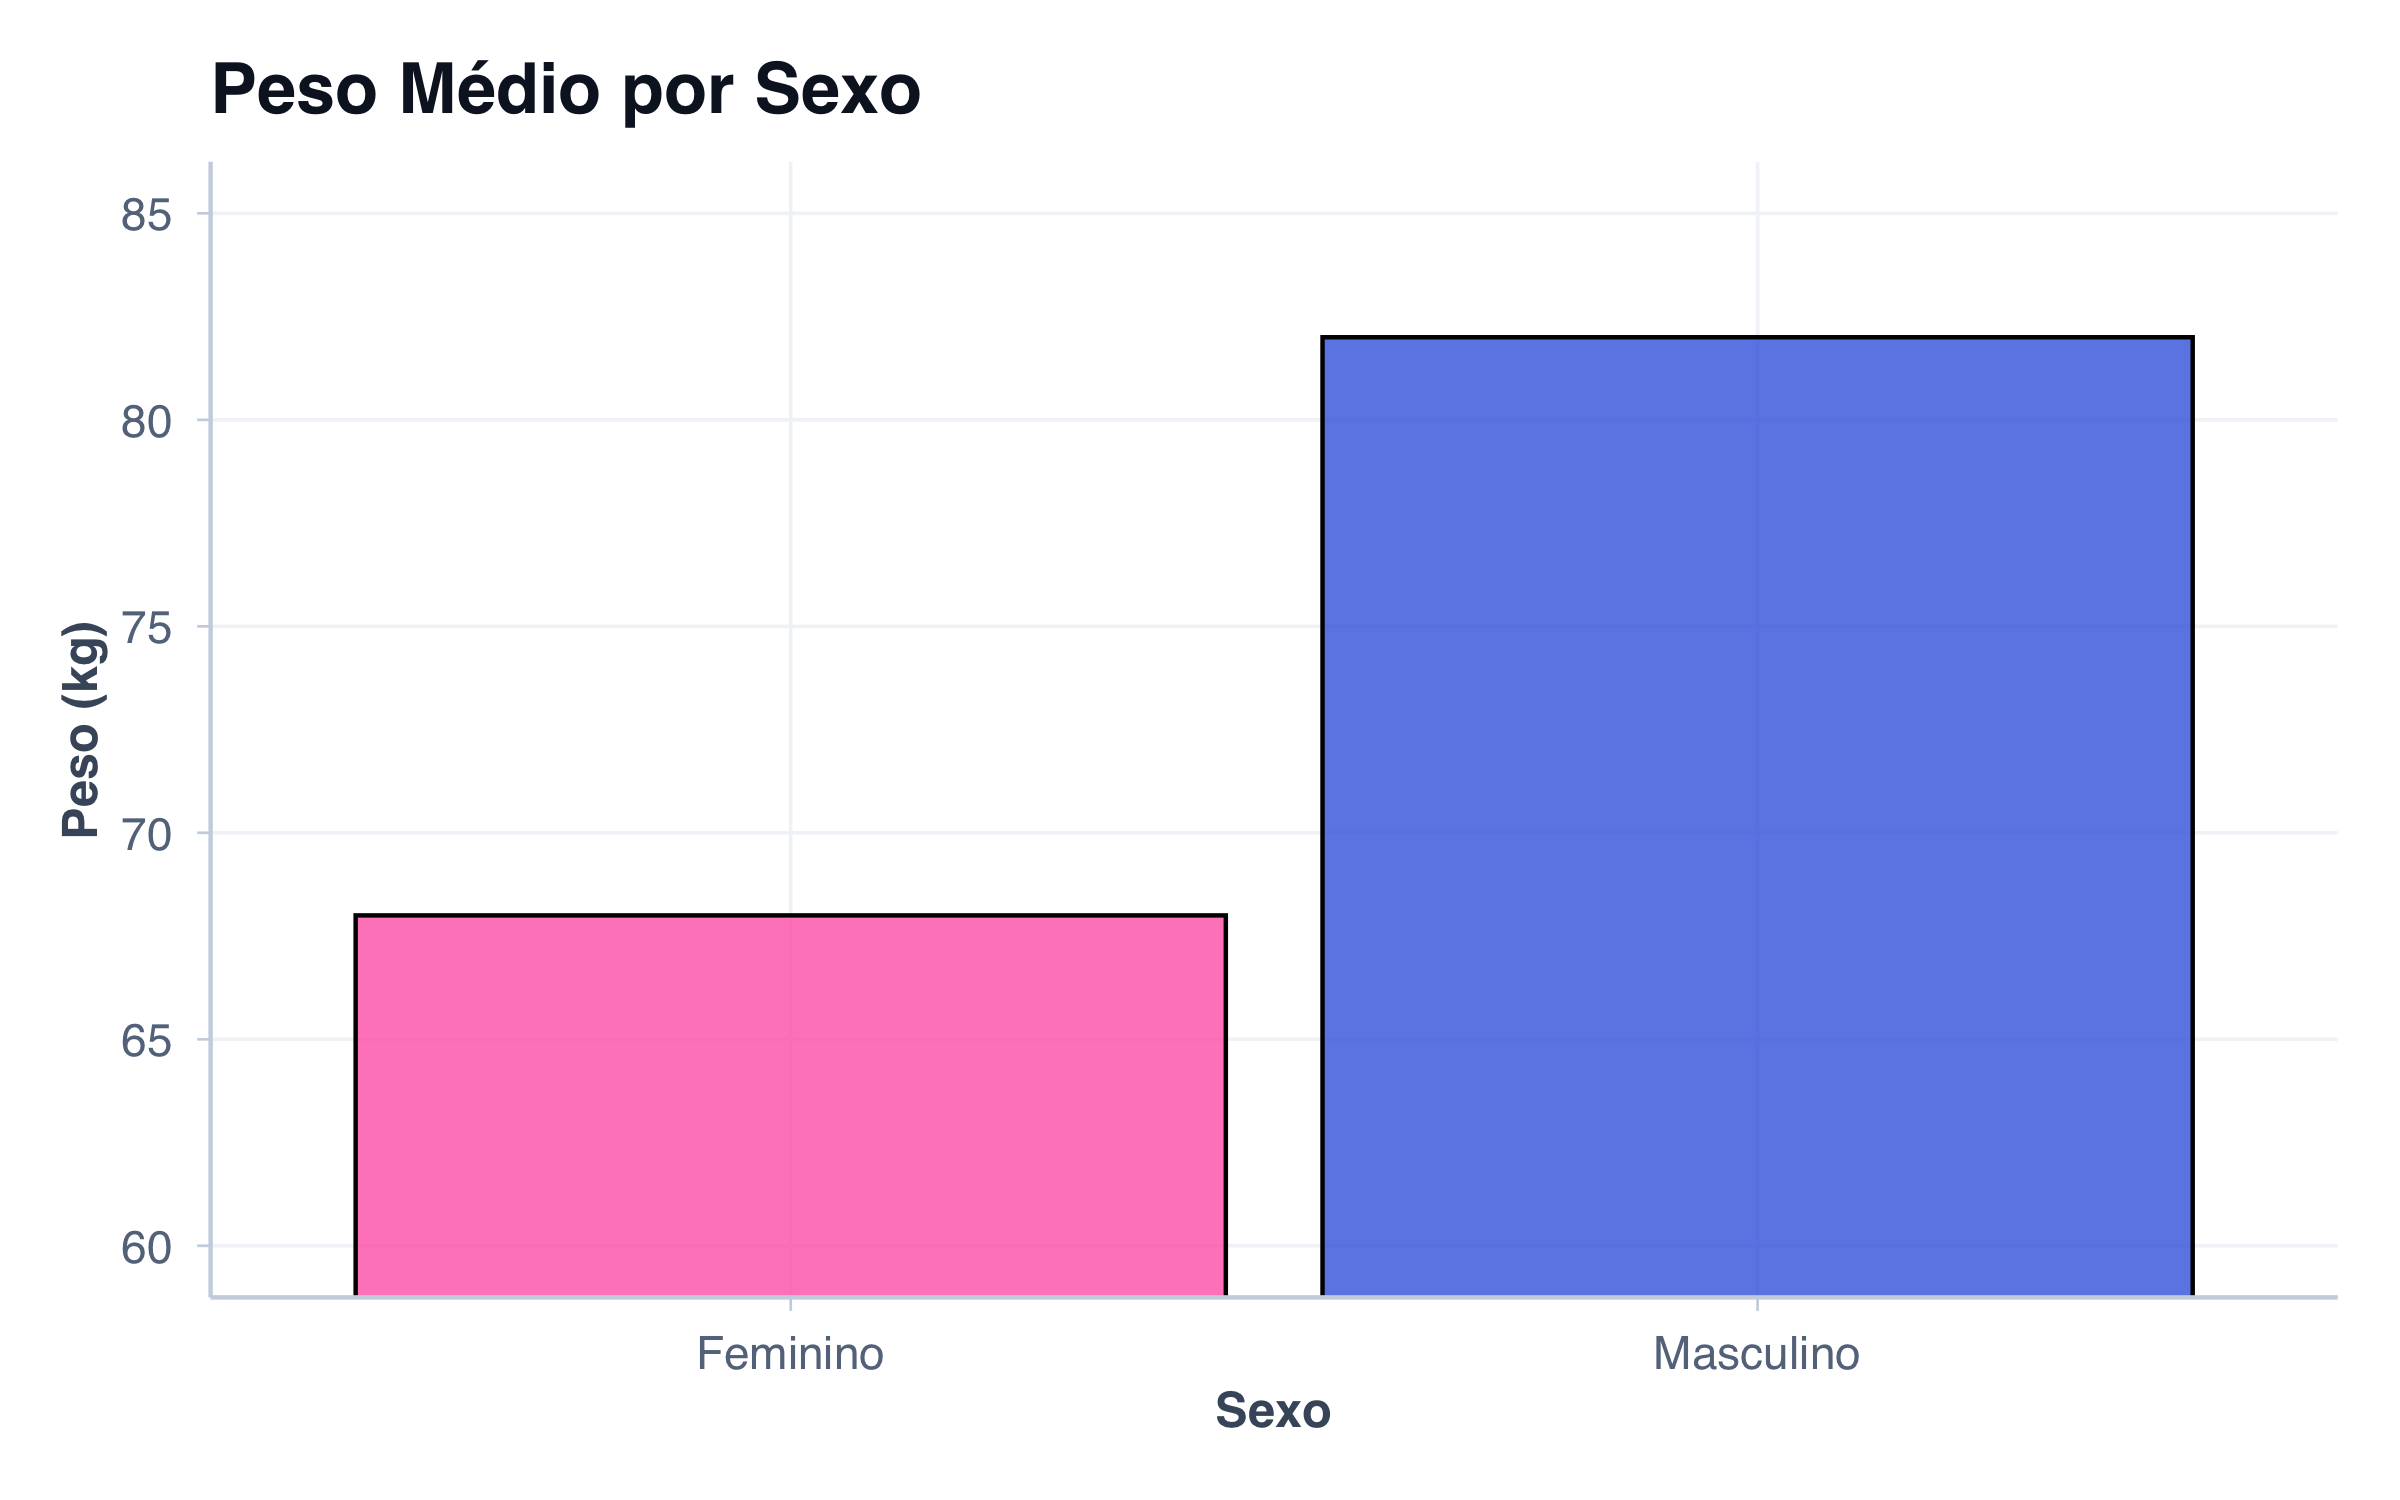The height and width of the screenshot is (1500, 2400).
Task: Click the y-axis tick label 75
Action: tap(146, 628)
